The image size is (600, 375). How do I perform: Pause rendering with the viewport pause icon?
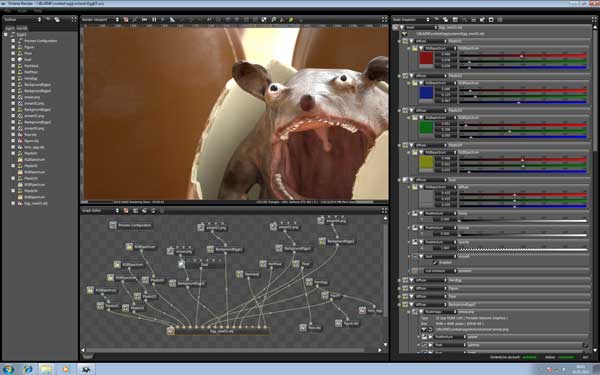[x=154, y=20]
